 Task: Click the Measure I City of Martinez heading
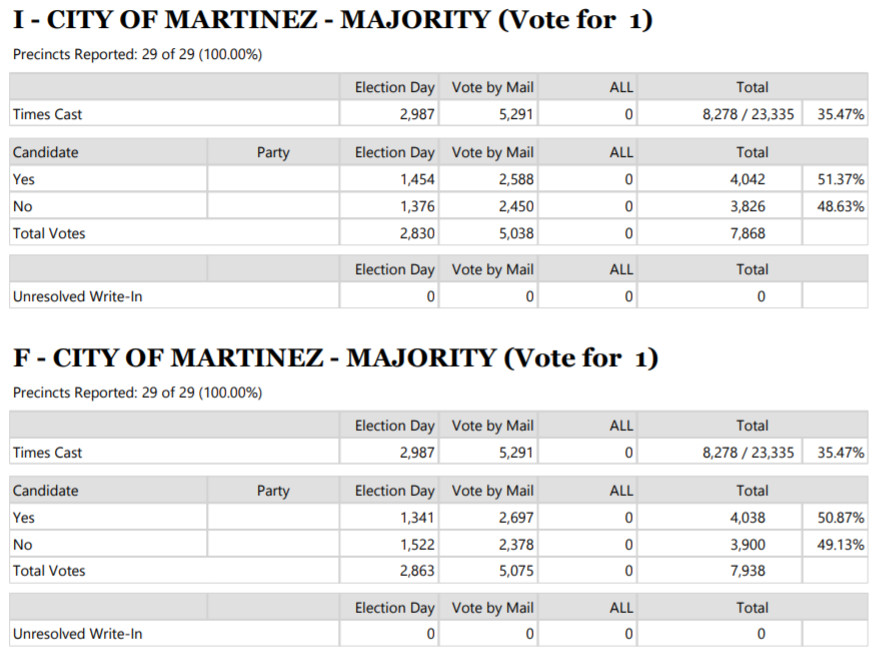[x=333, y=20]
